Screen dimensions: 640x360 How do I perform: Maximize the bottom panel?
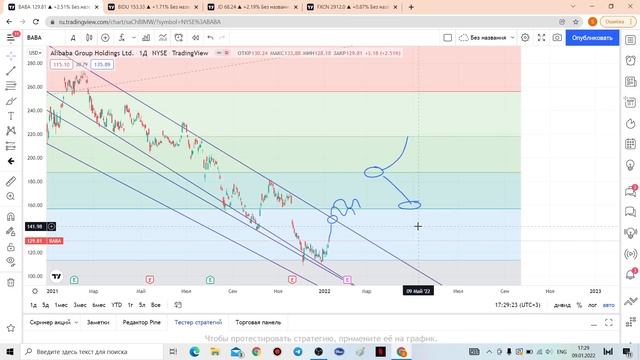(x=609, y=322)
